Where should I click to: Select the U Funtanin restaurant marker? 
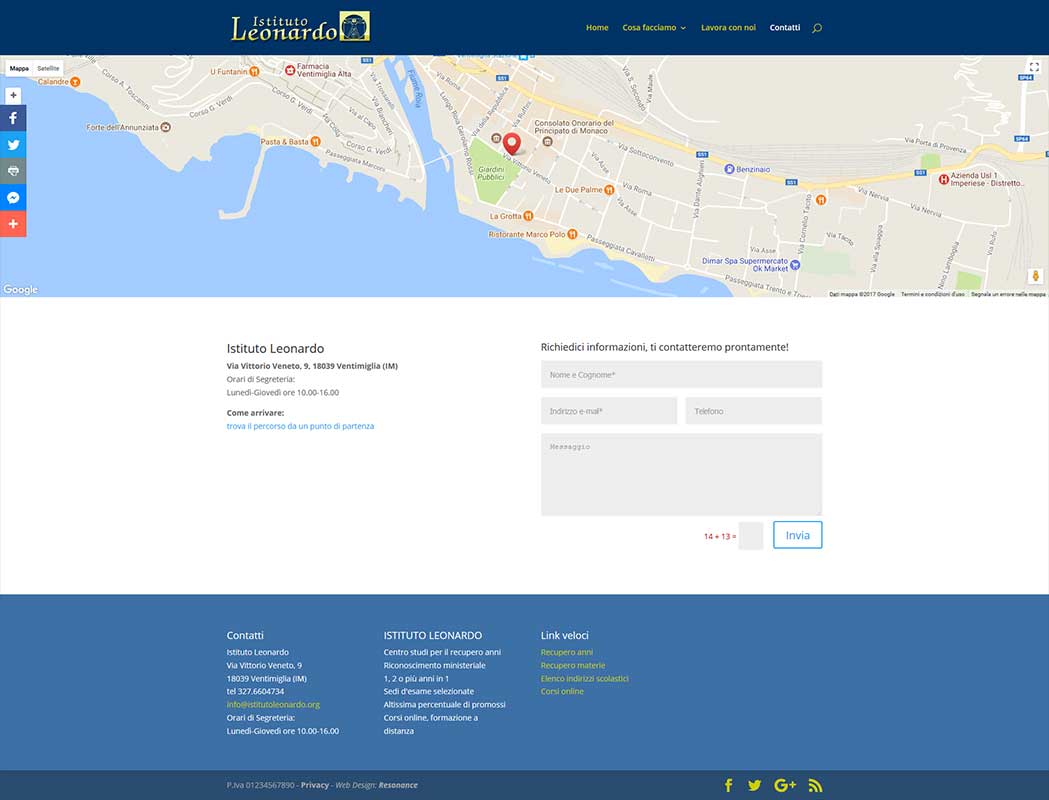[x=254, y=72]
